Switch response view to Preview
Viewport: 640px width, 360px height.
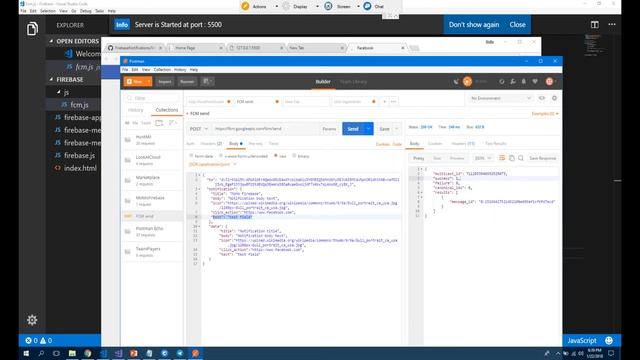(x=457, y=158)
